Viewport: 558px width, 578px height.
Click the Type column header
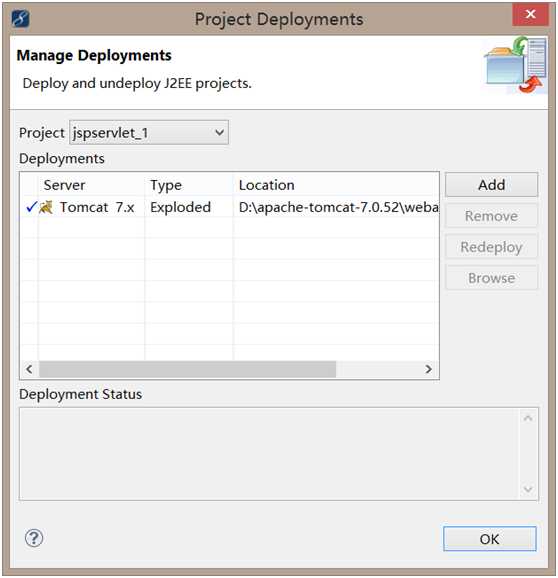click(189, 185)
